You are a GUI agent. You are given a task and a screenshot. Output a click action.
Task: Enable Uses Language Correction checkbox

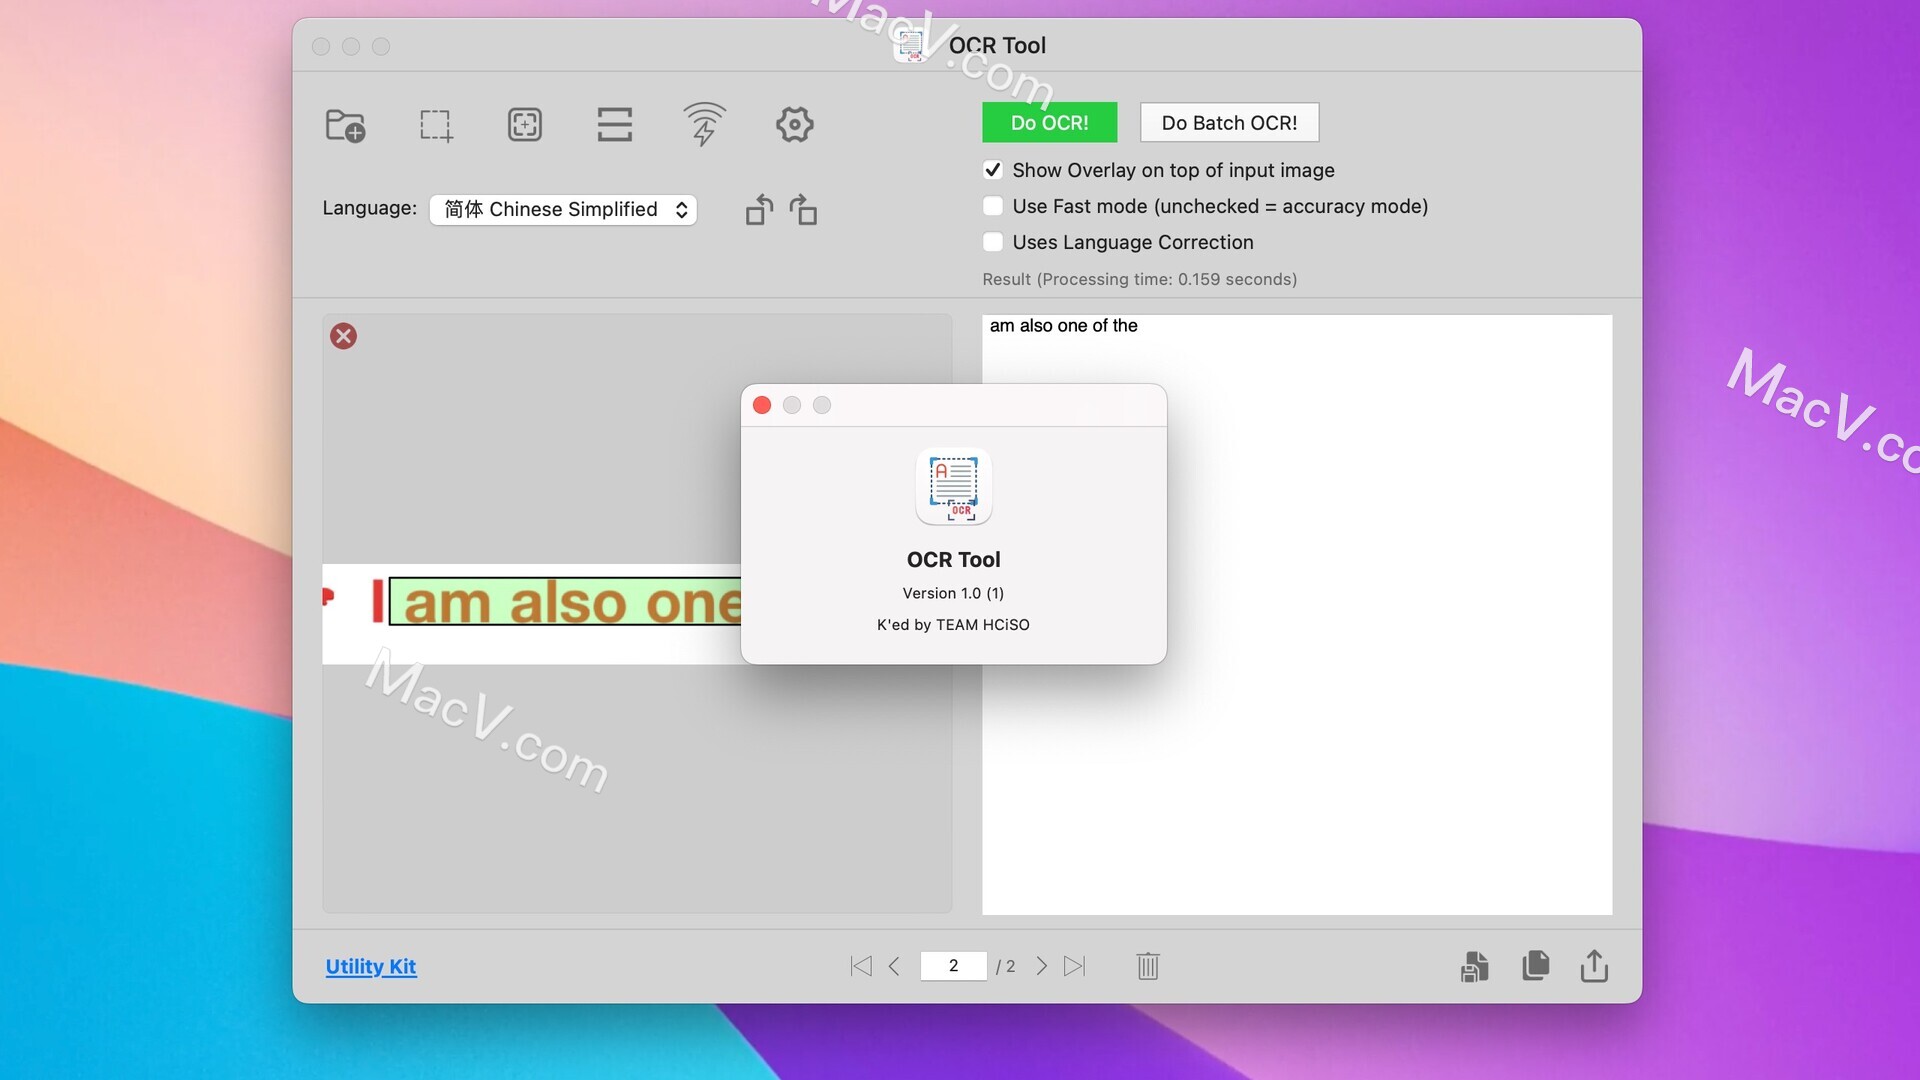[992, 242]
